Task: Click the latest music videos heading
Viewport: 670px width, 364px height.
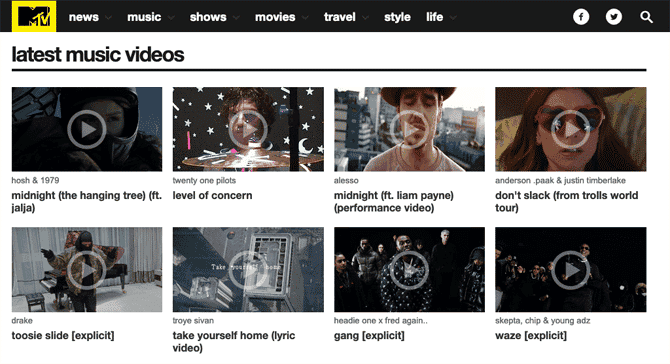Action: click(98, 54)
